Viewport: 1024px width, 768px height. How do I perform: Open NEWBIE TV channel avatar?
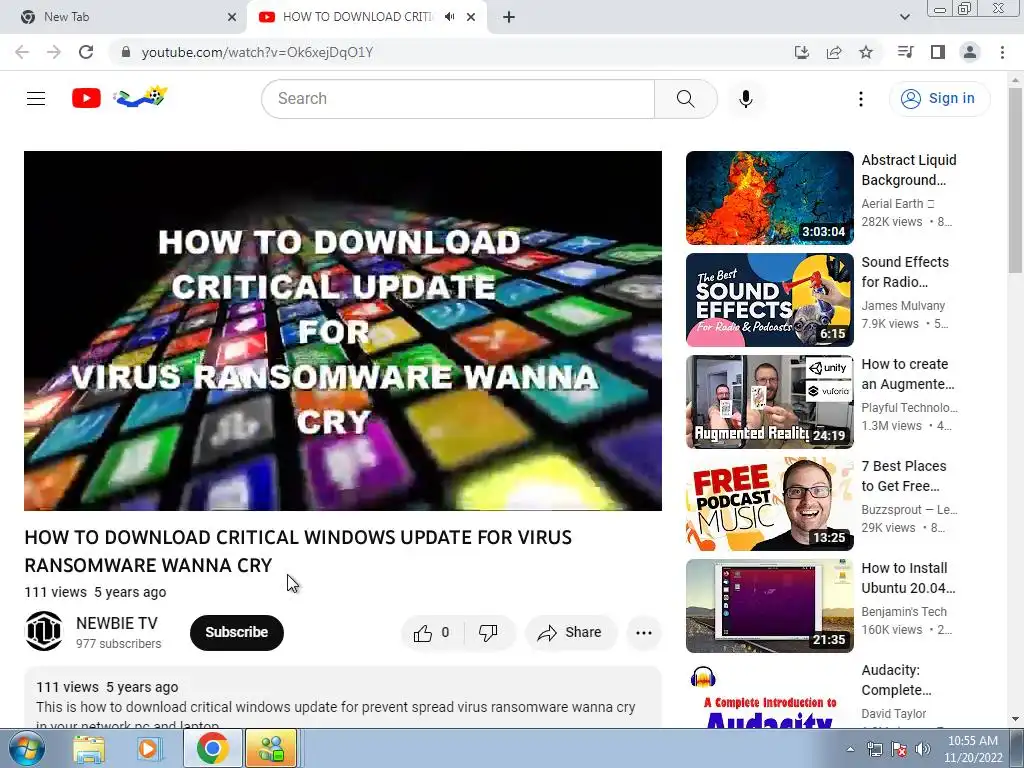[44, 631]
